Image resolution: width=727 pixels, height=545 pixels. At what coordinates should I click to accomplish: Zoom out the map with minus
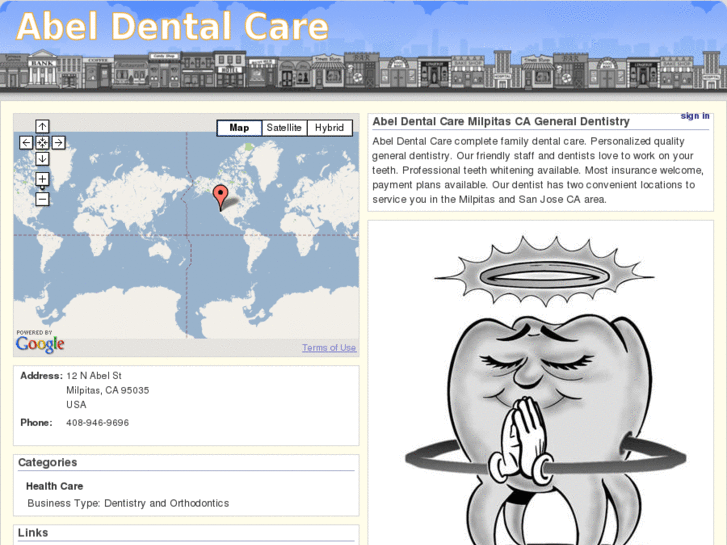(x=42, y=199)
